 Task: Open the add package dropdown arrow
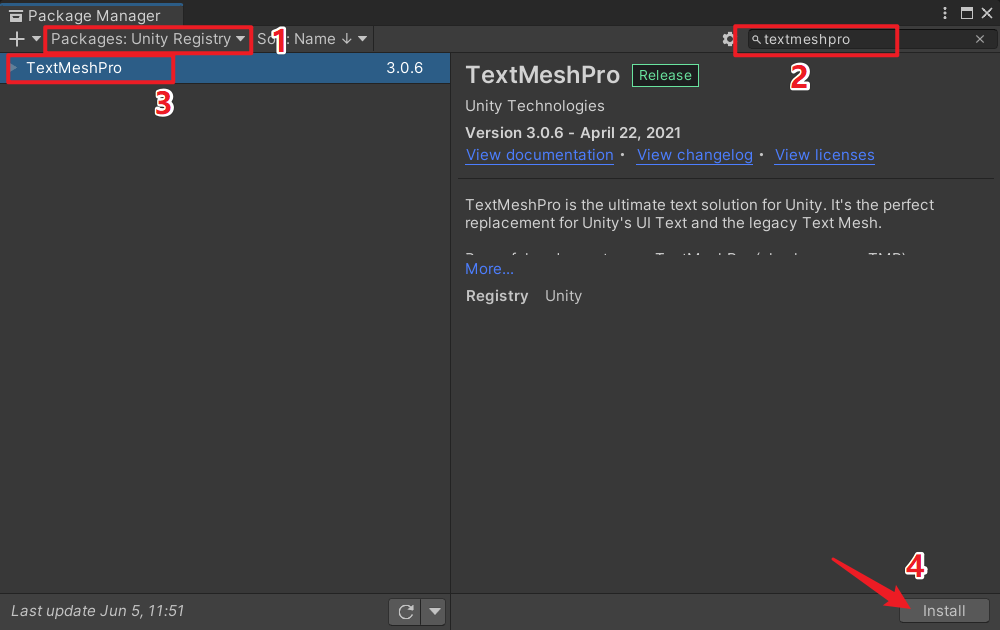36,39
